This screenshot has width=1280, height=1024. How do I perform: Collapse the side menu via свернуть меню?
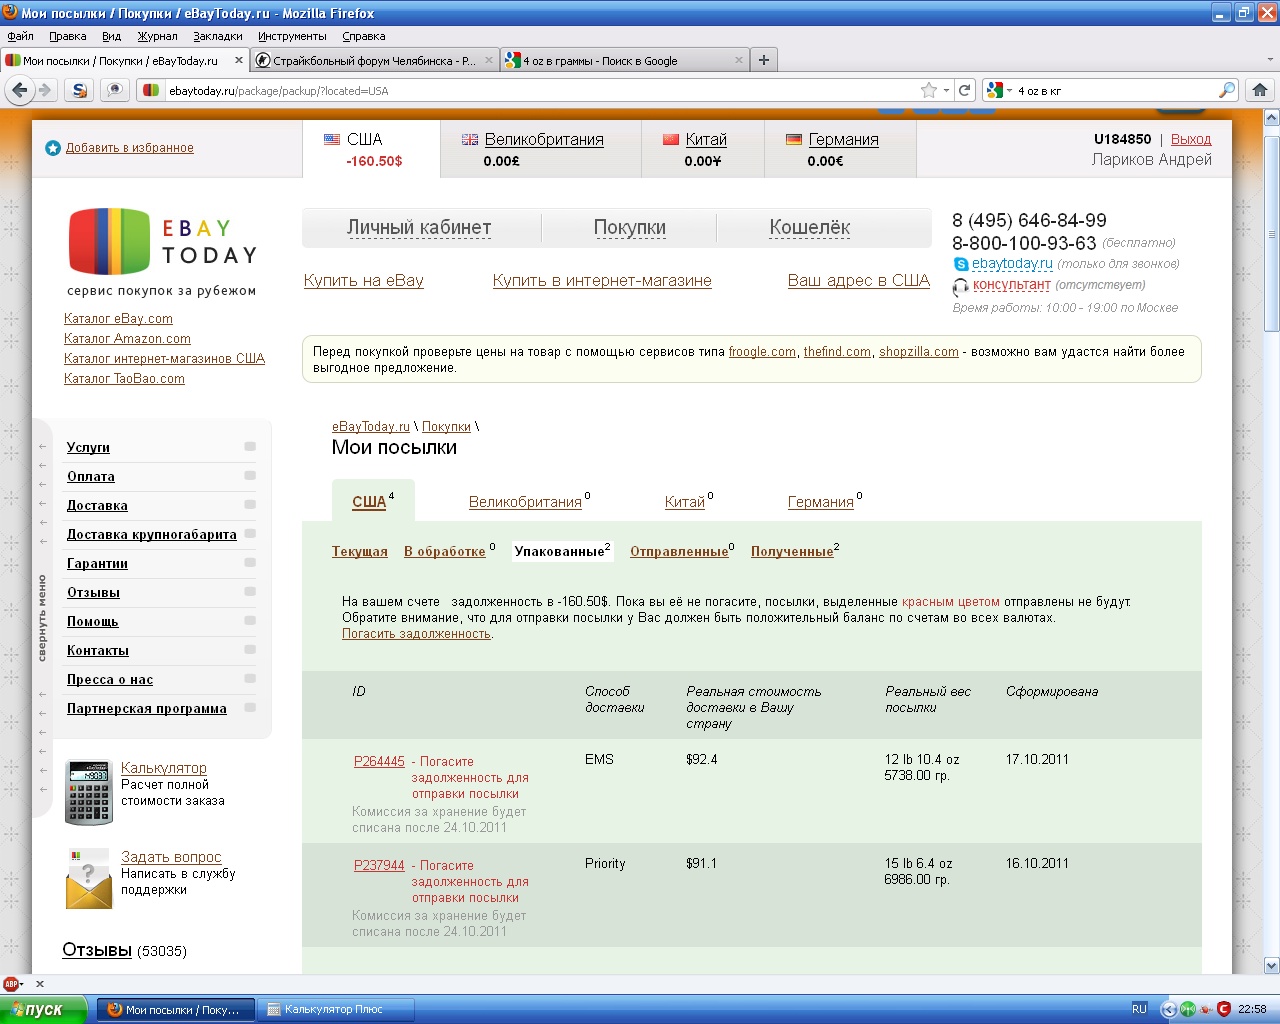[42, 618]
